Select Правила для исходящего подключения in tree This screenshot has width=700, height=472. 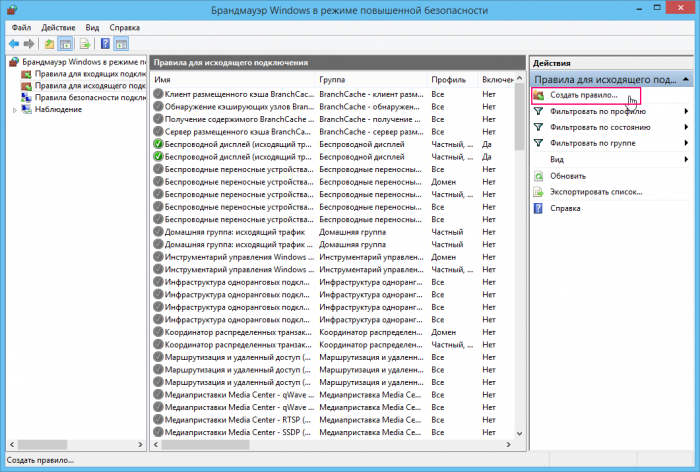point(90,86)
